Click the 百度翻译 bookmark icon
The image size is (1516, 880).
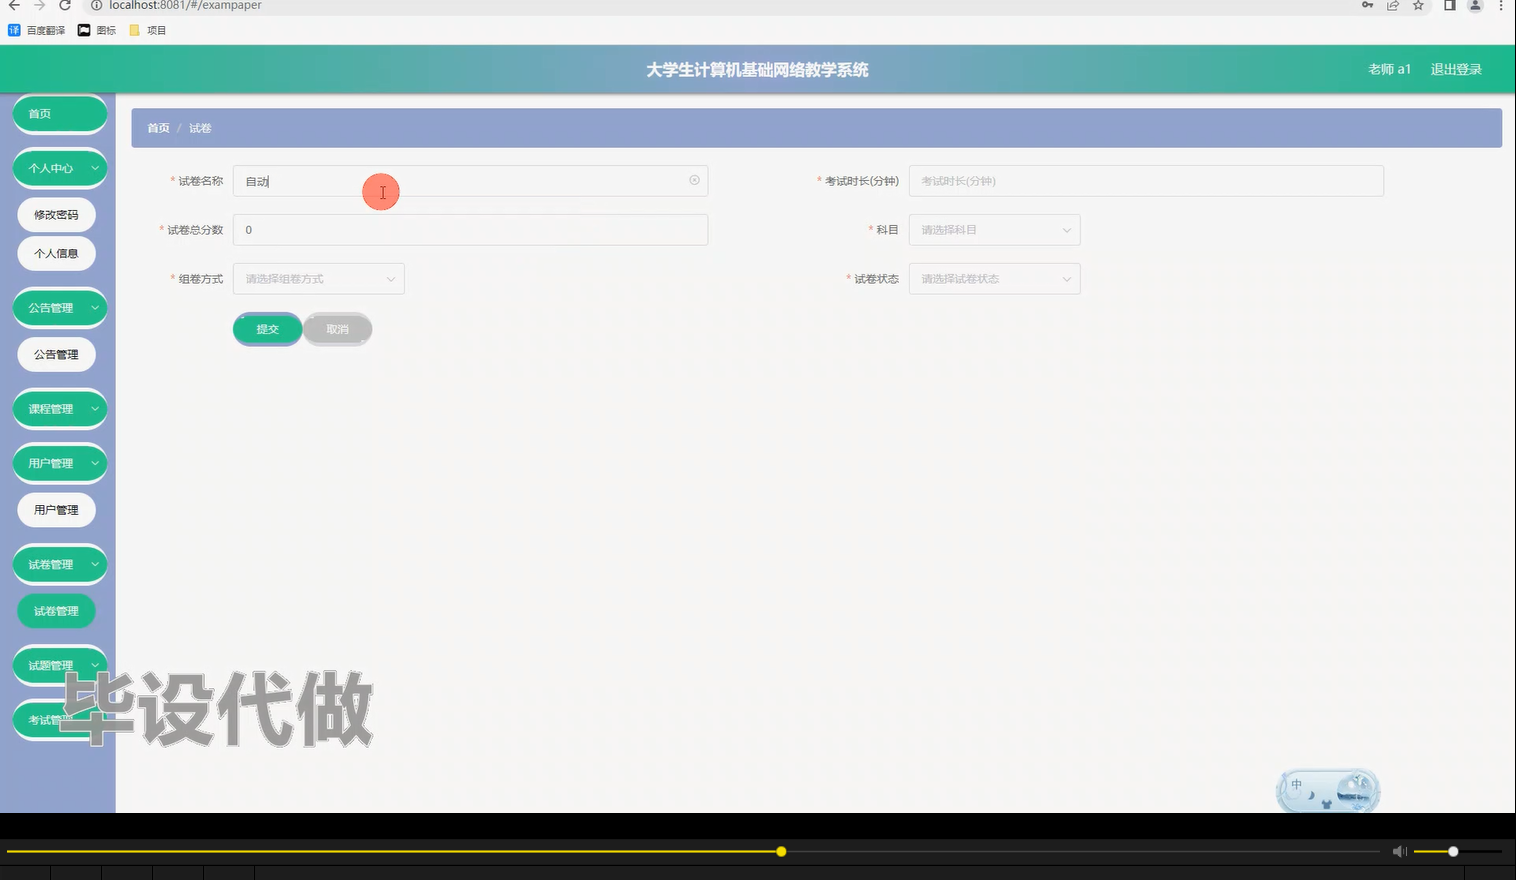point(12,29)
